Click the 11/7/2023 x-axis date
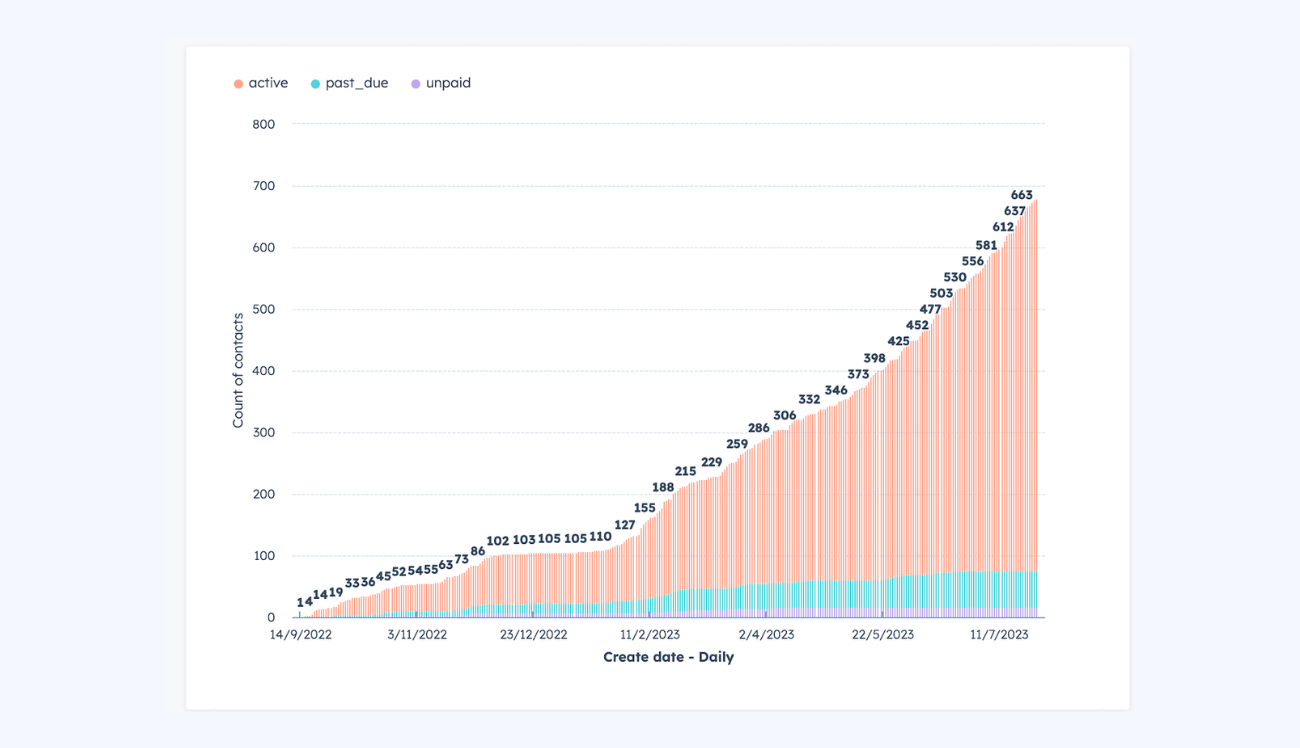The height and width of the screenshot is (748, 1300). 998,634
